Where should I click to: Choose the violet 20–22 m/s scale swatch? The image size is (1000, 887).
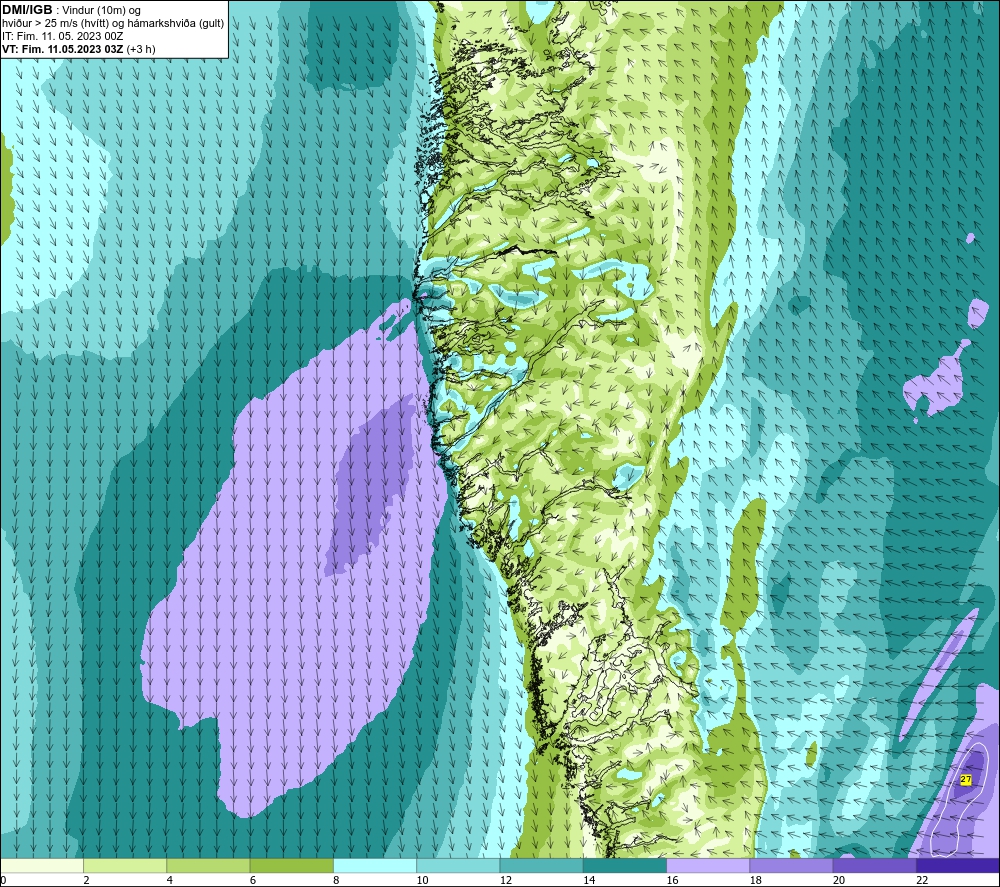(x=874, y=865)
